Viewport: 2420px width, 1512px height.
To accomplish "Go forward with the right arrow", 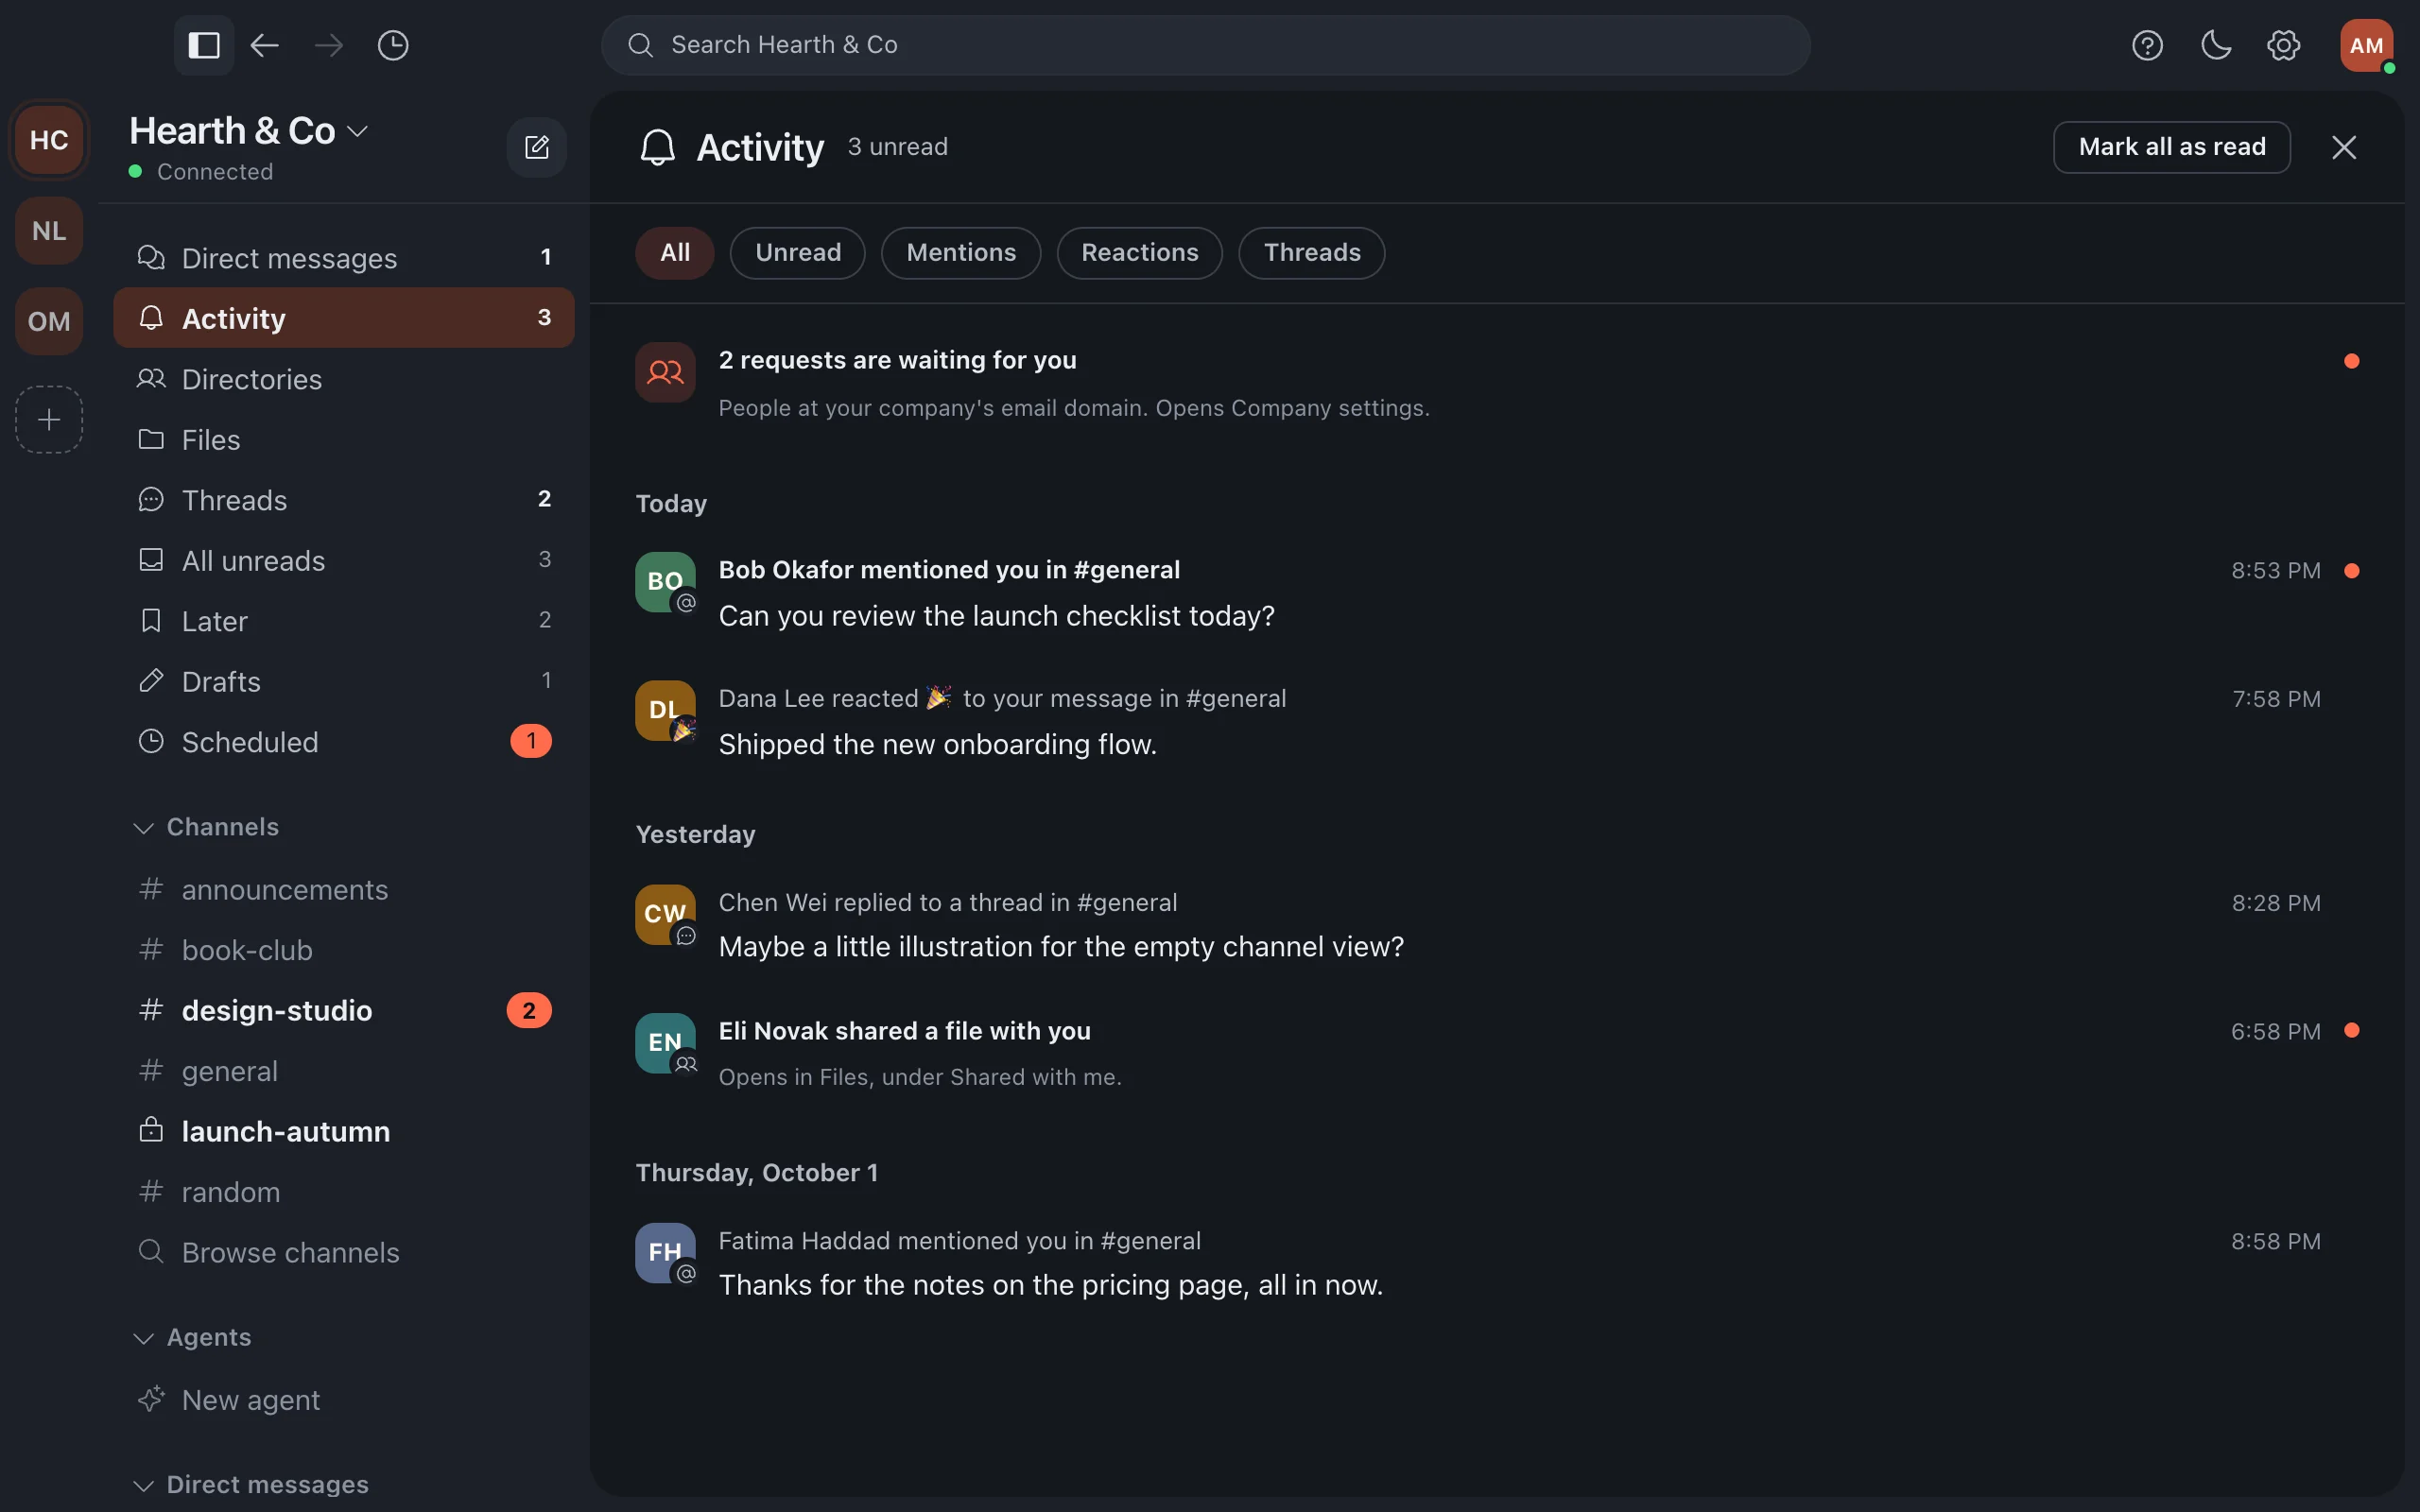I will pyautogui.click(x=328, y=45).
